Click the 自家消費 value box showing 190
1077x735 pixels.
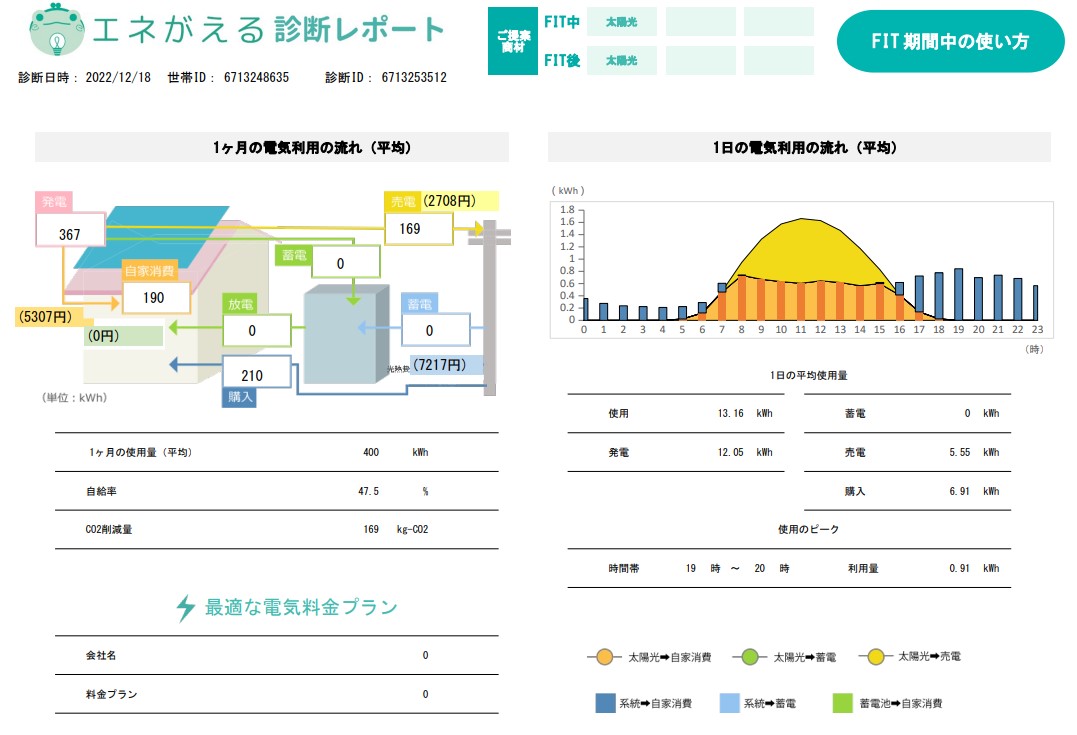pyautogui.click(x=156, y=298)
